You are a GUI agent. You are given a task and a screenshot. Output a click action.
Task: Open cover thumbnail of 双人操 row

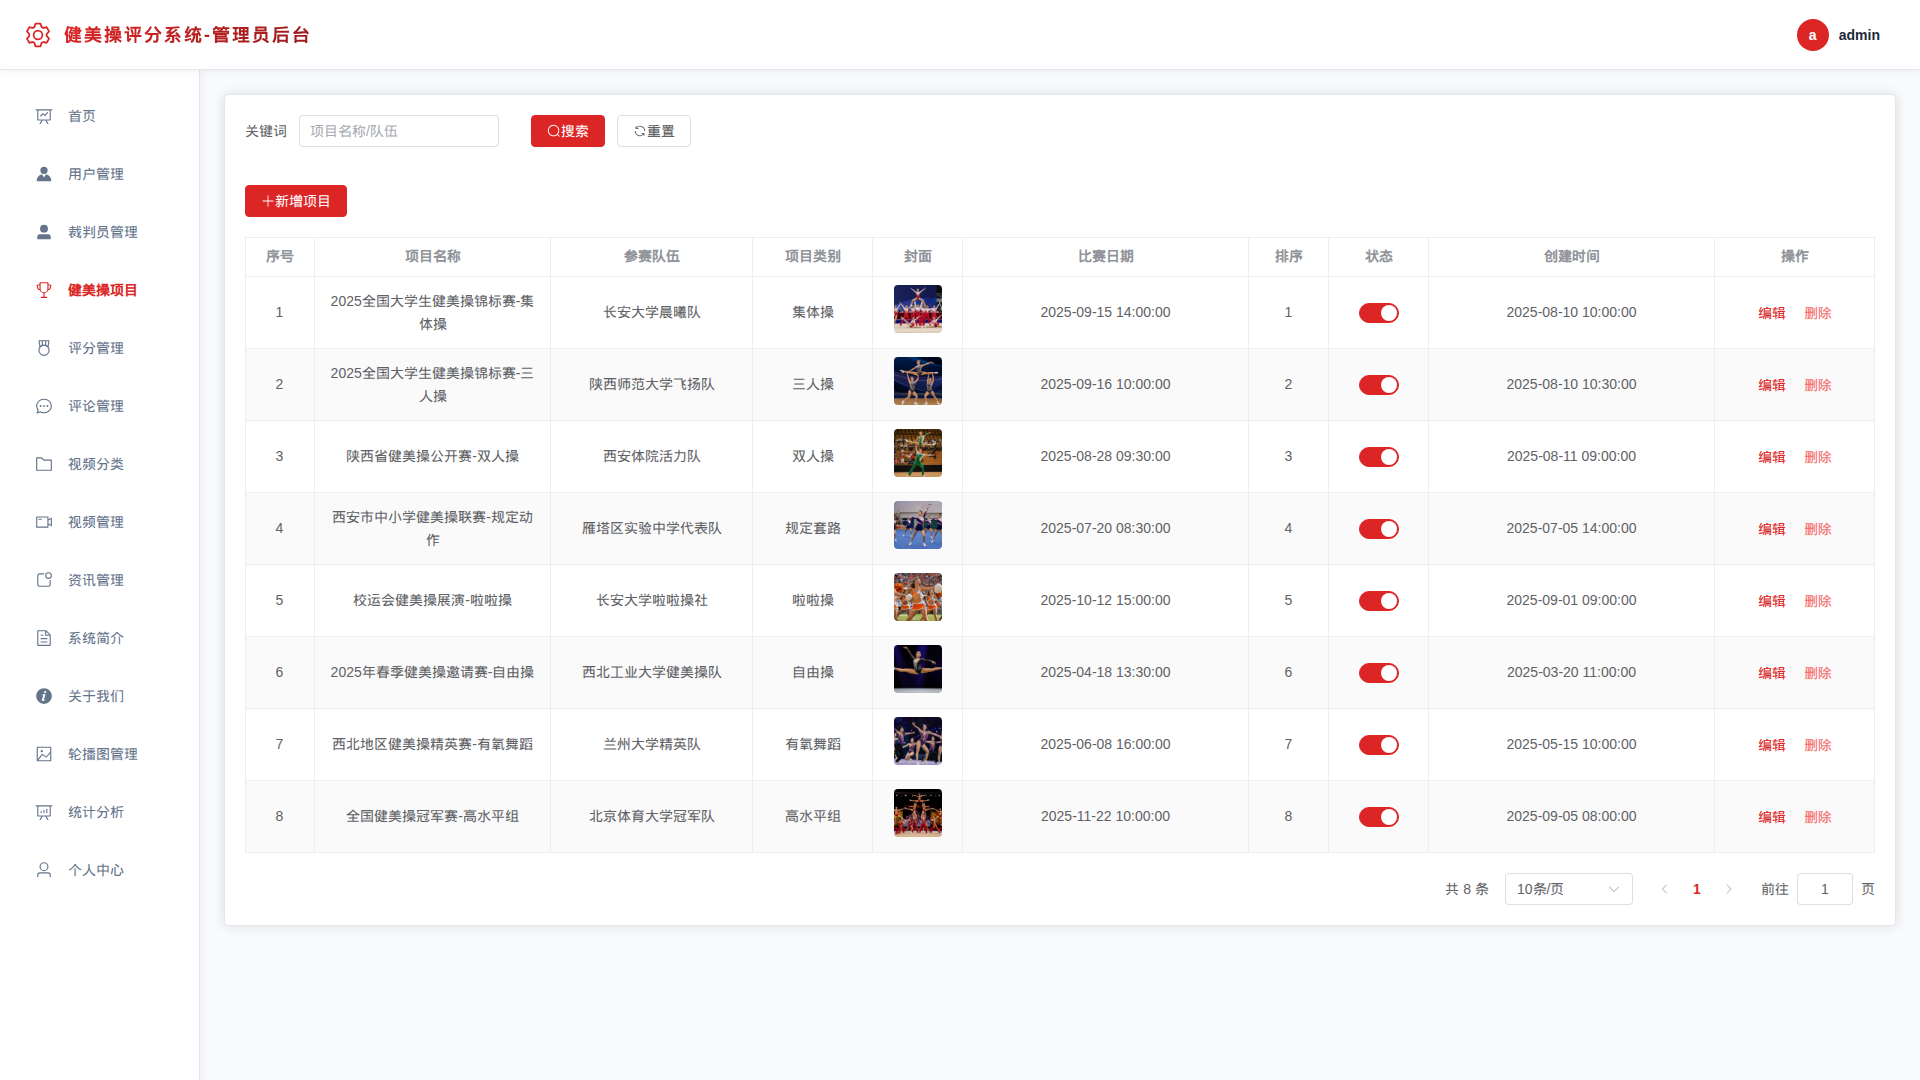pos(917,453)
